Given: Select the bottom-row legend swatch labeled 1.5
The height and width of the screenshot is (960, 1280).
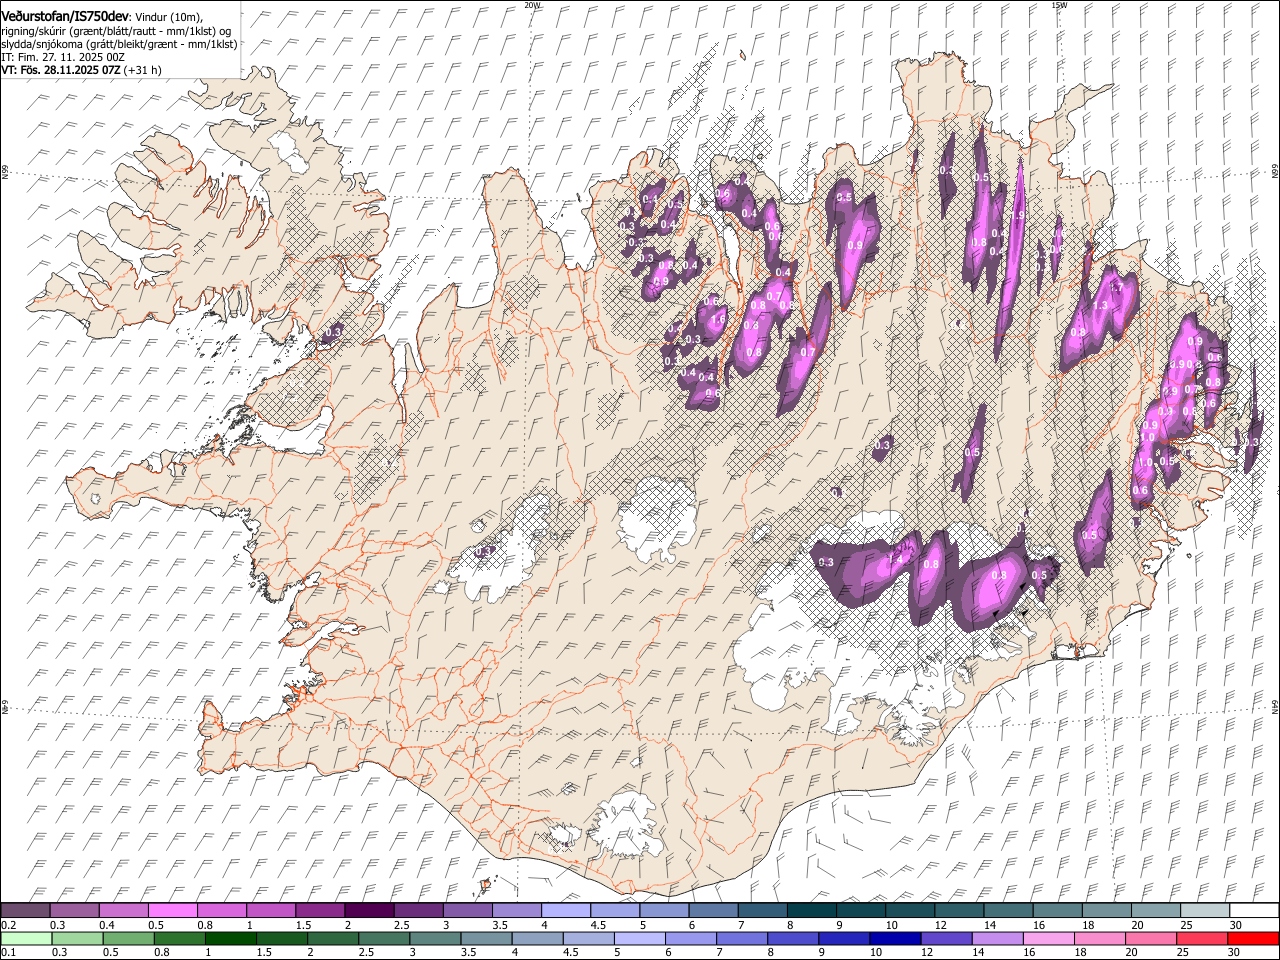Looking at the screenshot, I should 282,939.
